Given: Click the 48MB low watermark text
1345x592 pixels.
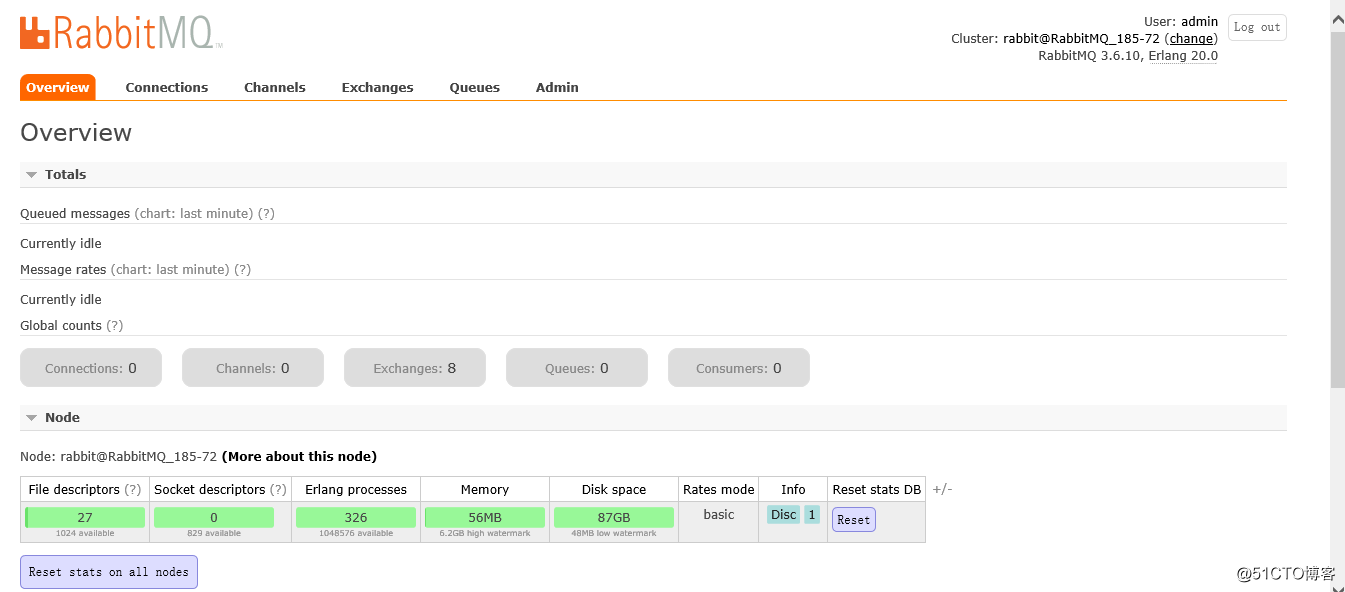Looking at the screenshot, I should click(x=614, y=534).
